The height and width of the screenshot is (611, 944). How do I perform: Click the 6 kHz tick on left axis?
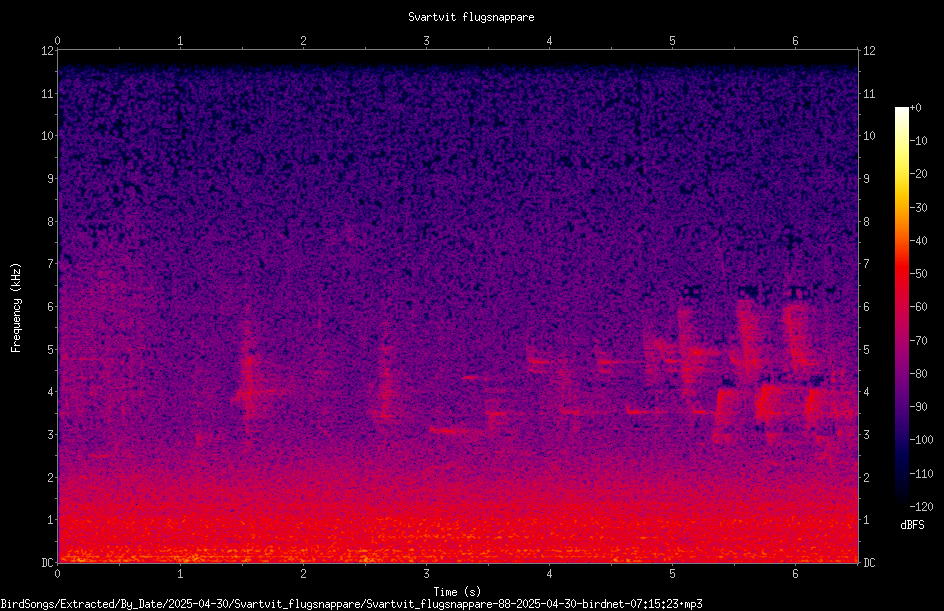click(48, 306)
